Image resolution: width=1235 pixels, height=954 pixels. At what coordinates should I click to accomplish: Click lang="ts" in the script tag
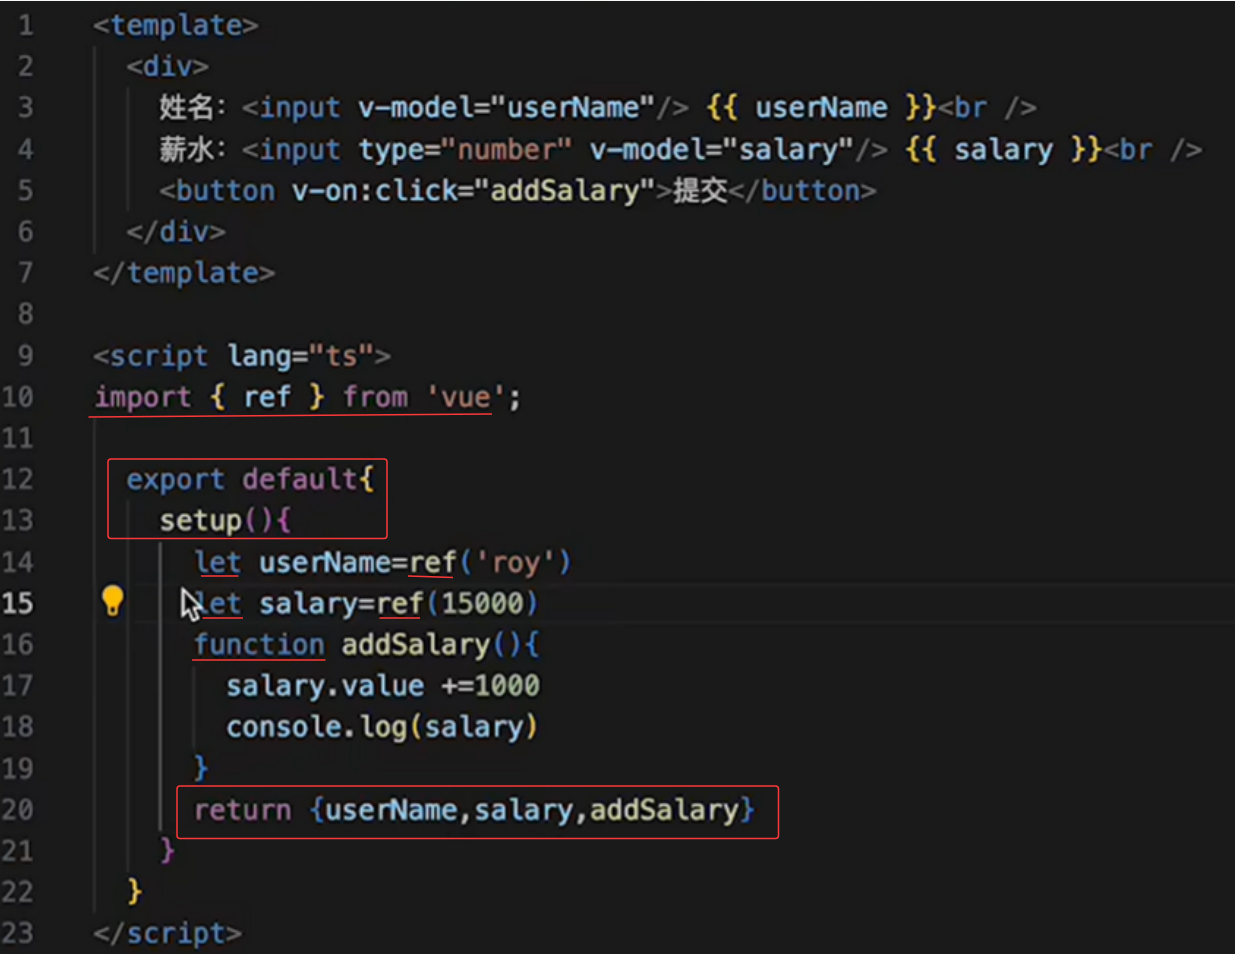pos(301,356)
